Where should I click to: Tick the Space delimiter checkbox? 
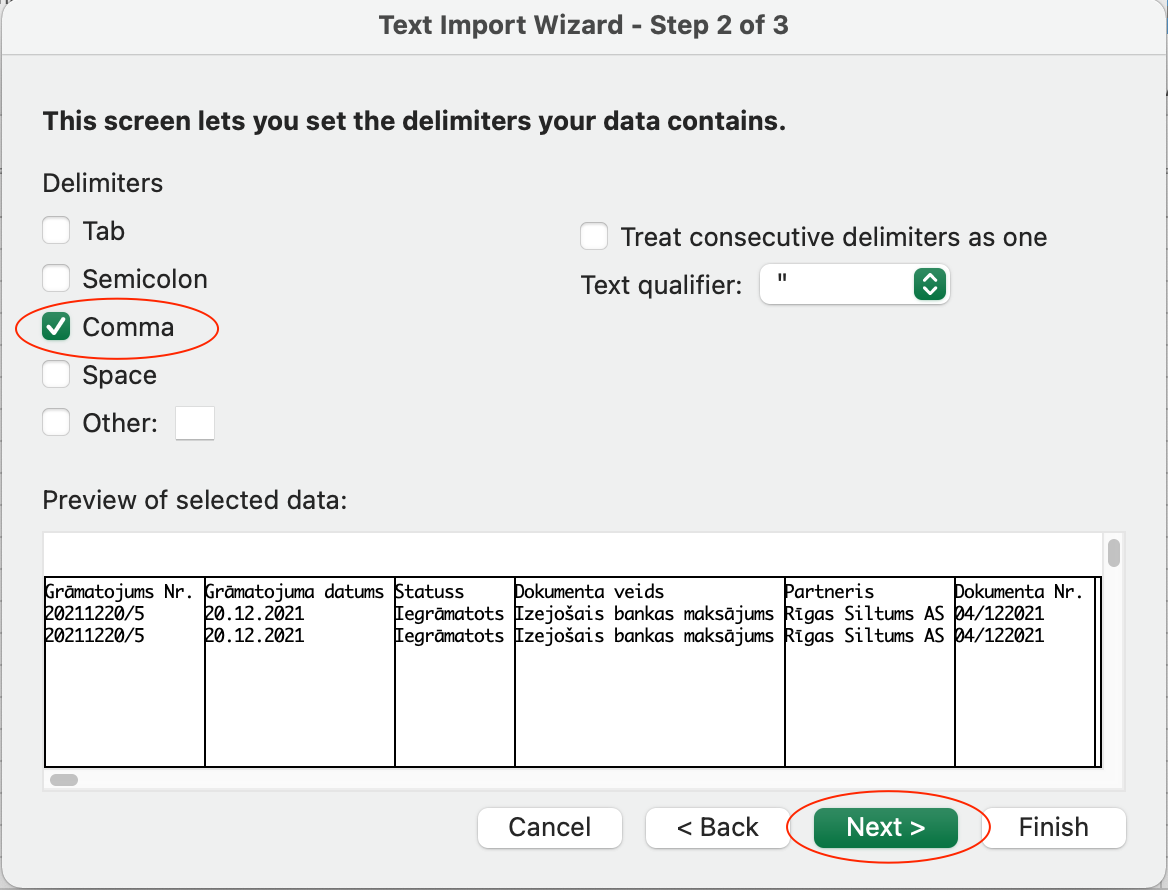click(56, 375)
